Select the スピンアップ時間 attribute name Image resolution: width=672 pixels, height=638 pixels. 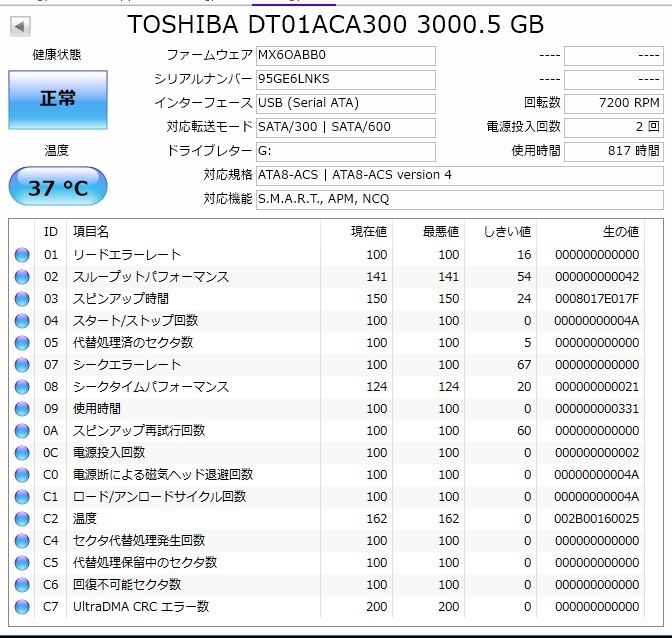(x=121, y=299)
